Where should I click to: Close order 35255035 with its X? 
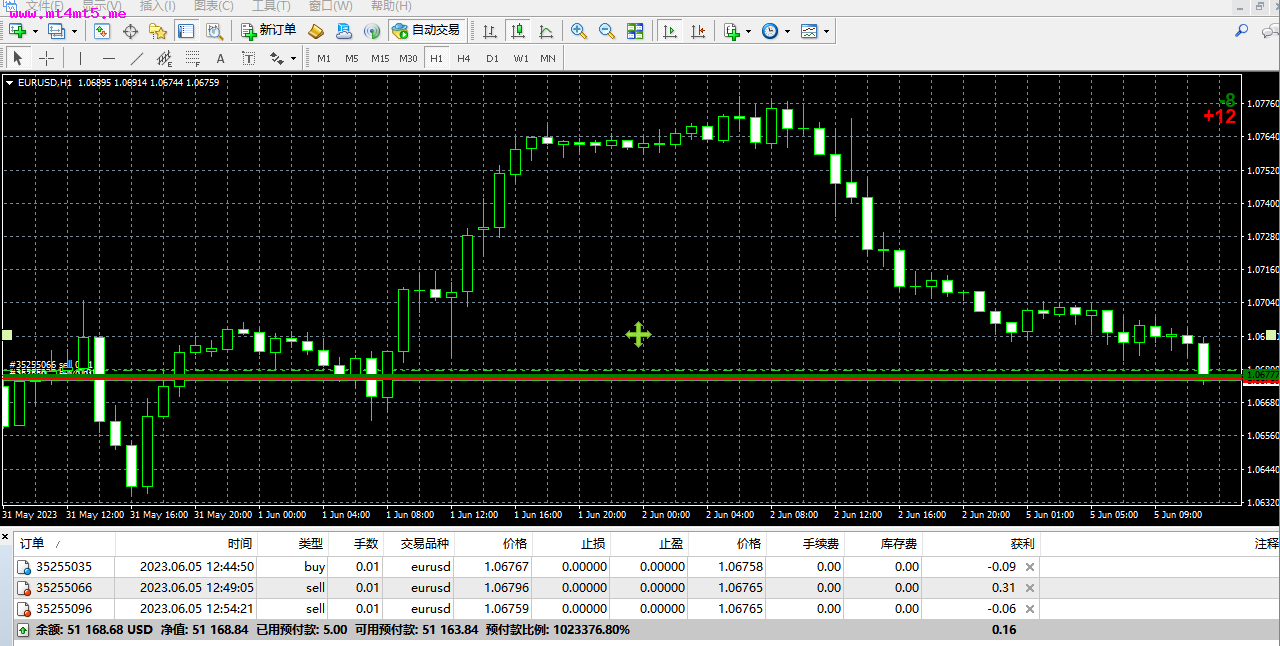coord(1030,567)
